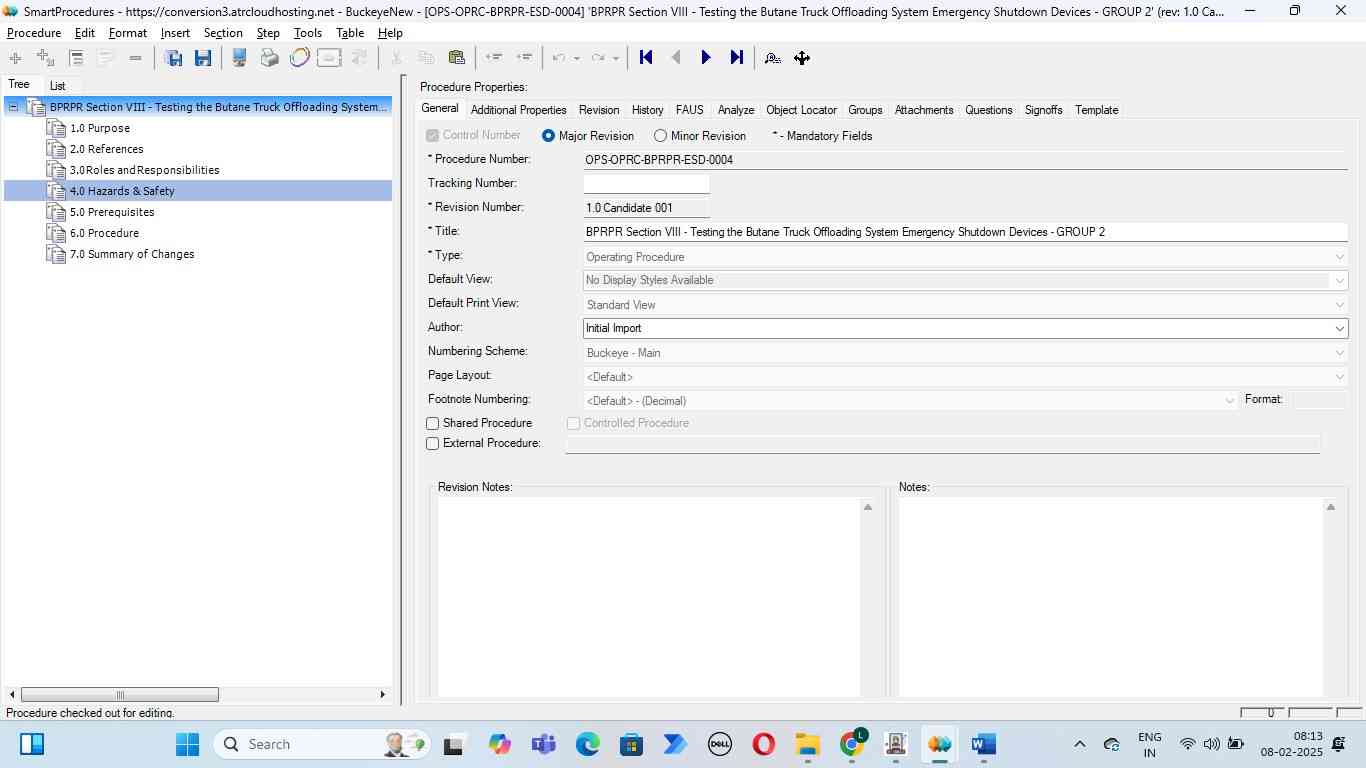Screen dimensions: 1366x768
Task: Switch to the List tab
Action: point(57,86)
